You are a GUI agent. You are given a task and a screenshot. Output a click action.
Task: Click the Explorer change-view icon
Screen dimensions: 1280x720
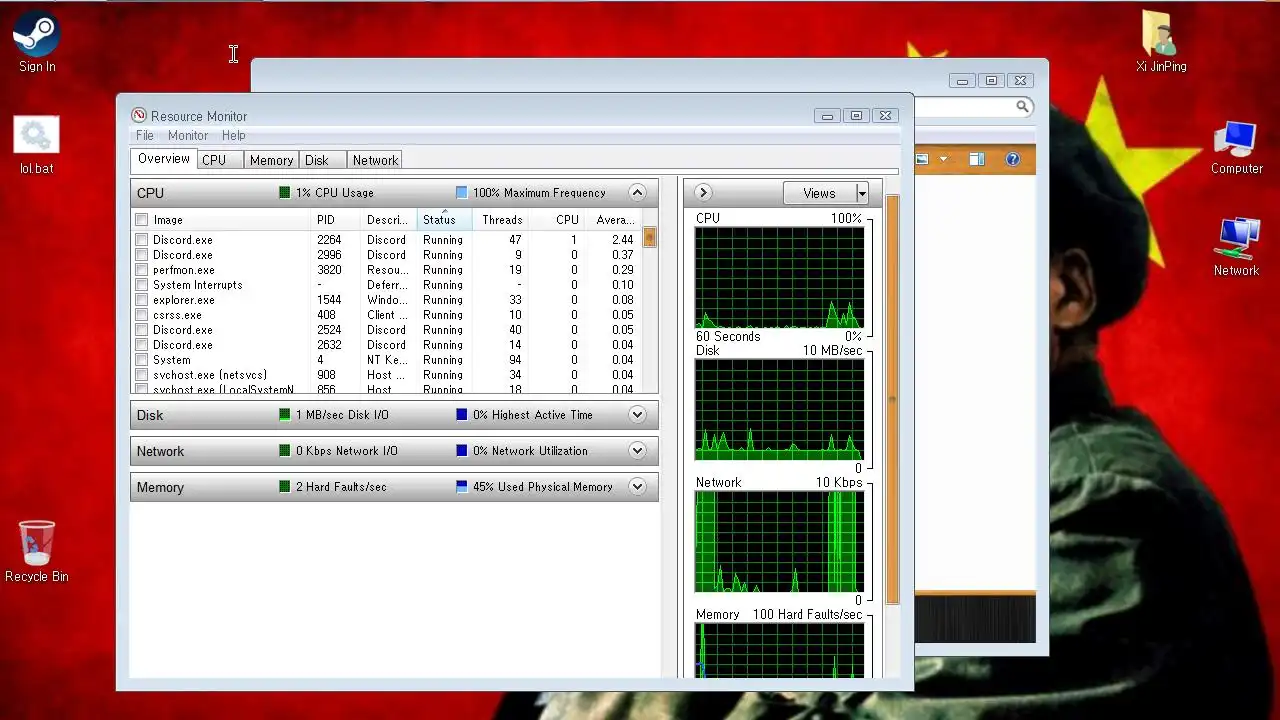coord(922,159)
